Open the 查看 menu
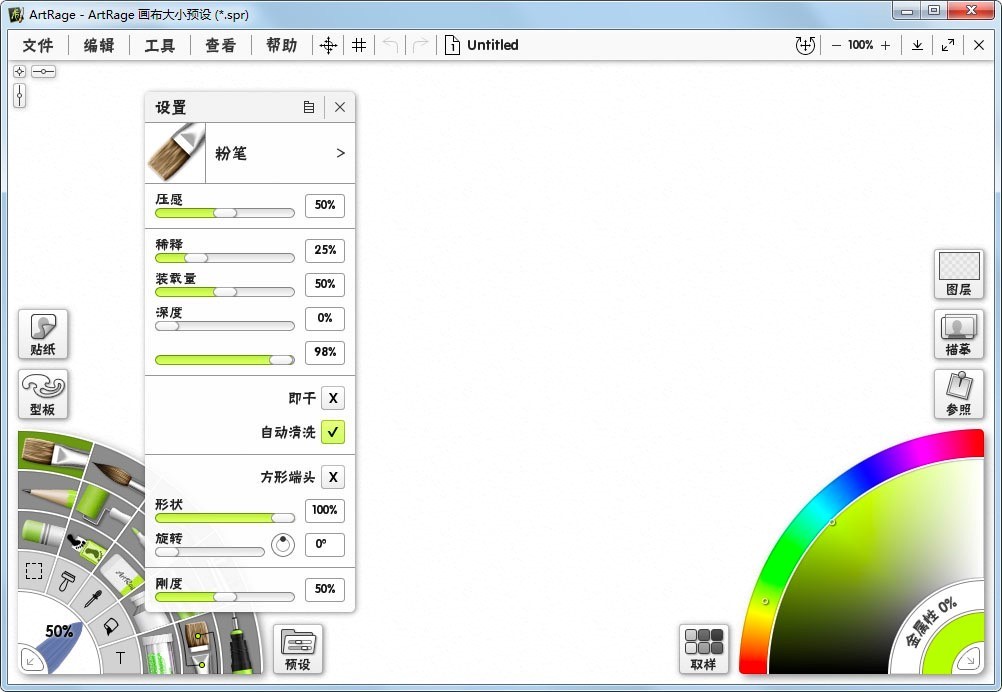This screenshot has height=692, width=1002. pos(220,45)
